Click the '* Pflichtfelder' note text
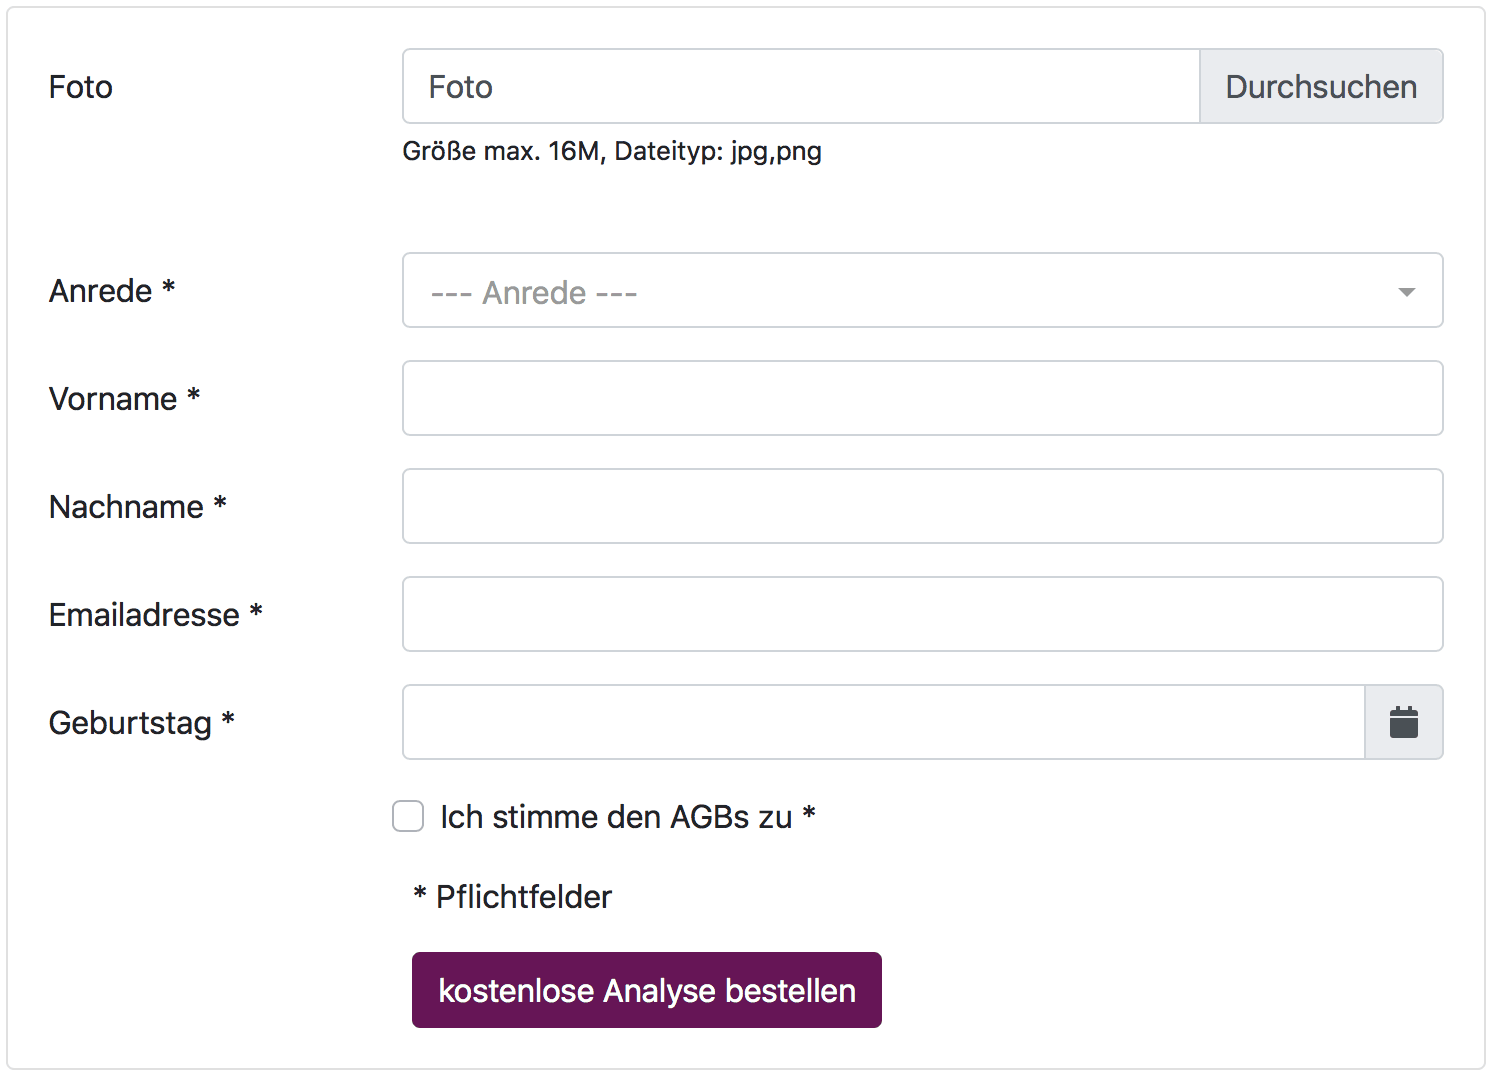1492x1080 pixels. [512, 897]
